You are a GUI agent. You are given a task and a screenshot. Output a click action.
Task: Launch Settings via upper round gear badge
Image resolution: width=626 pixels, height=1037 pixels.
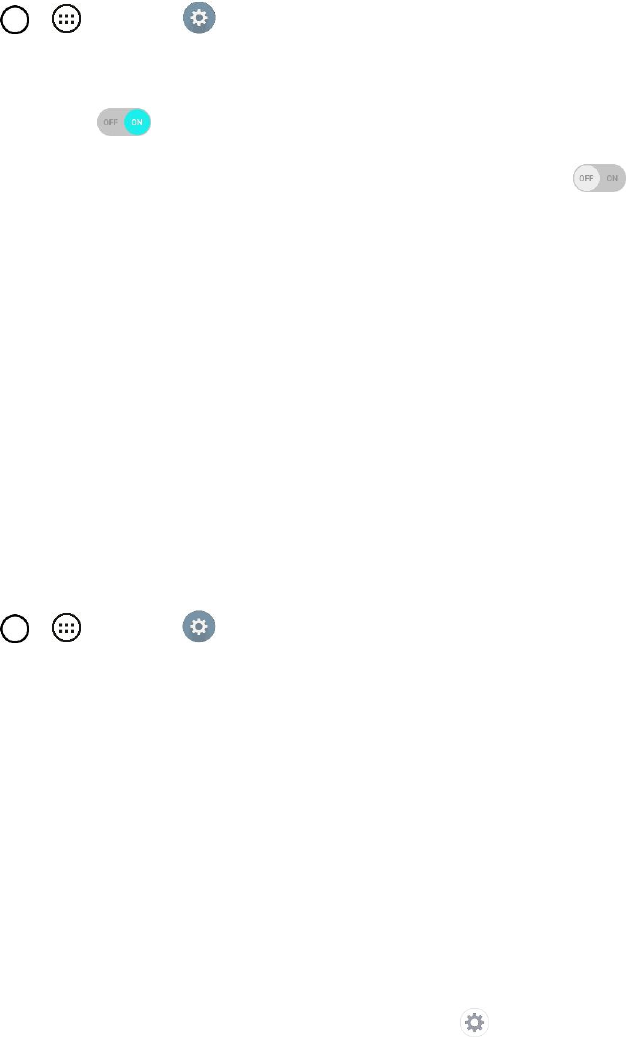coord(199,20)
